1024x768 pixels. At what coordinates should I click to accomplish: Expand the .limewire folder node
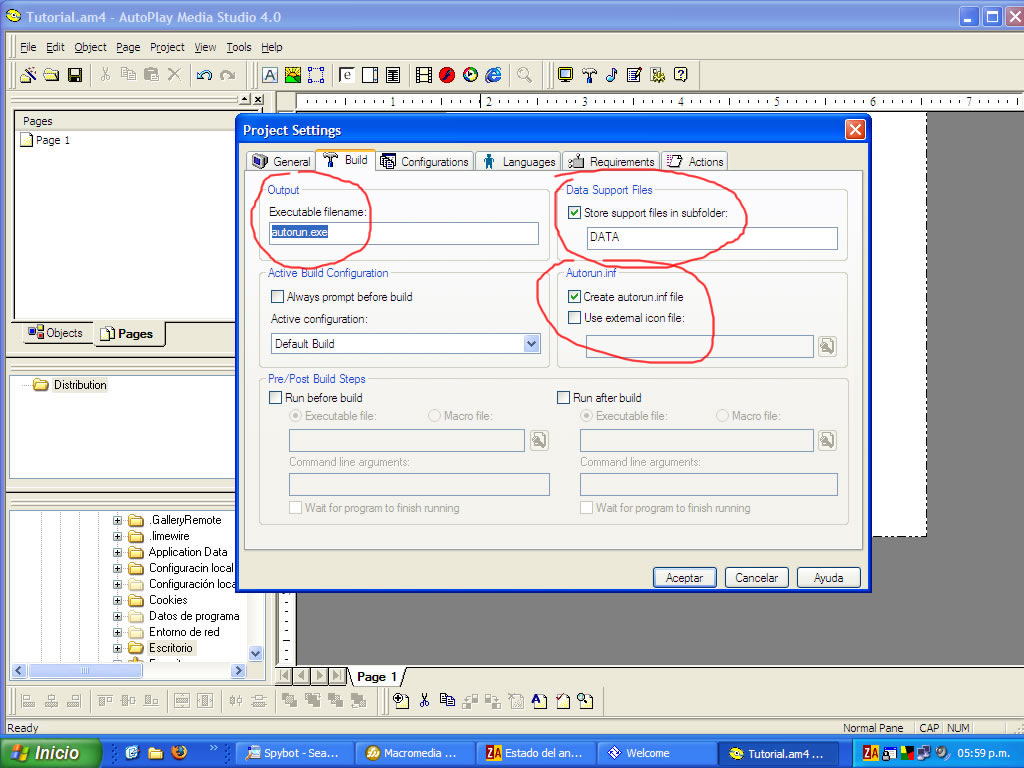point(118,536)
